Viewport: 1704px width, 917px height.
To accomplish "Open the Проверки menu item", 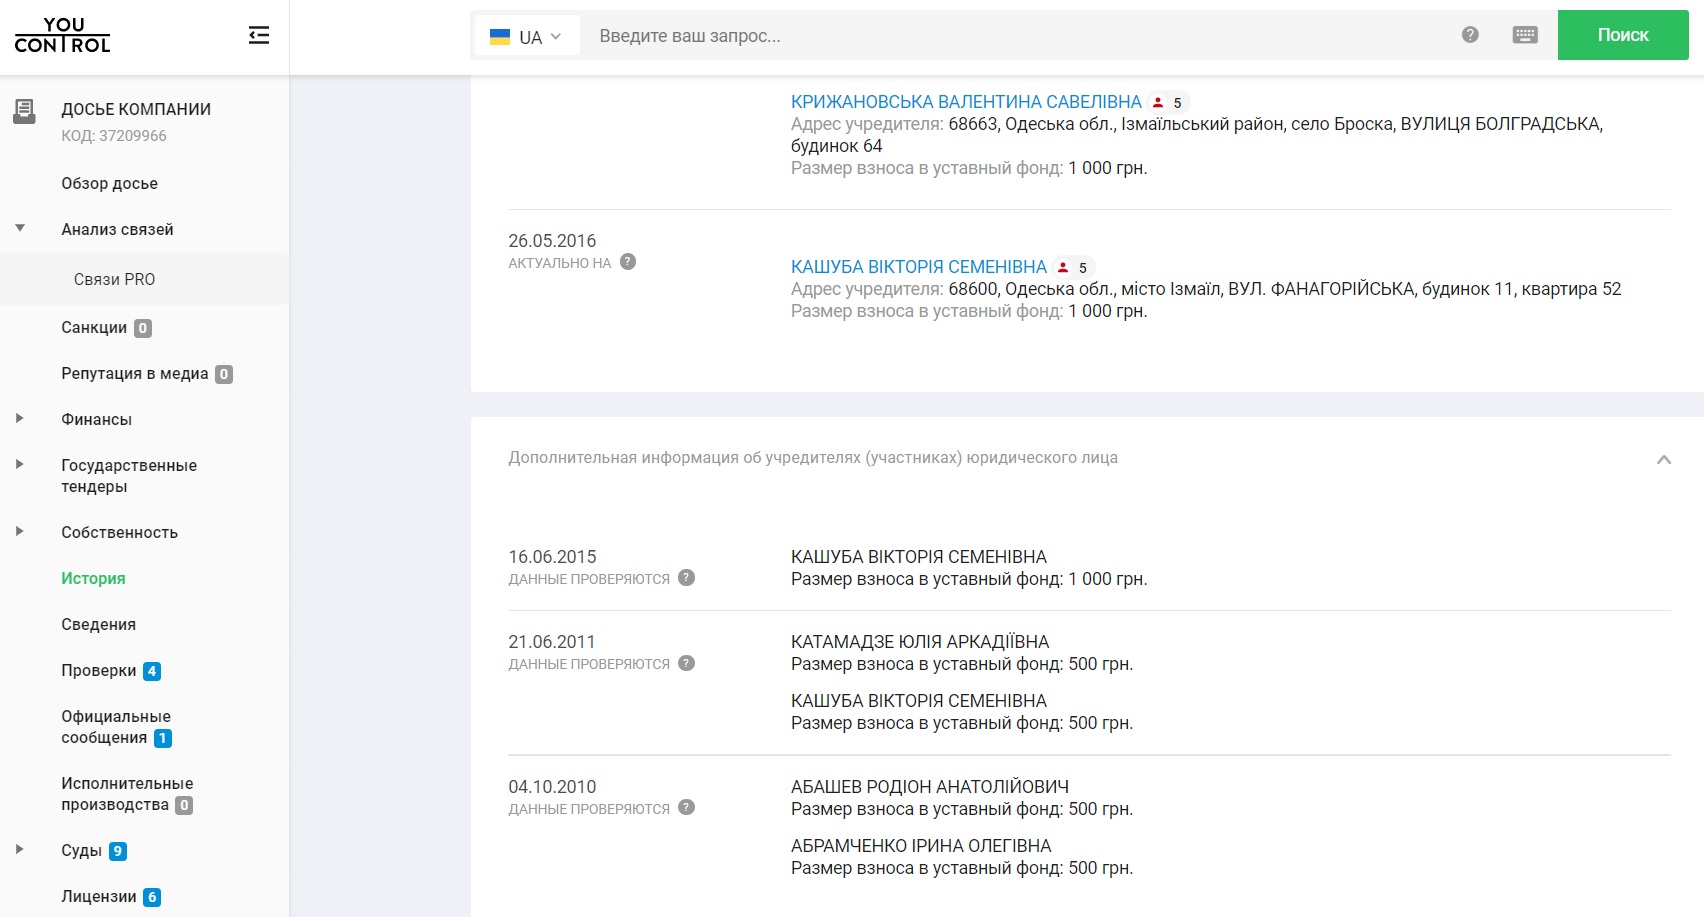I will click(x=99, y=670).
